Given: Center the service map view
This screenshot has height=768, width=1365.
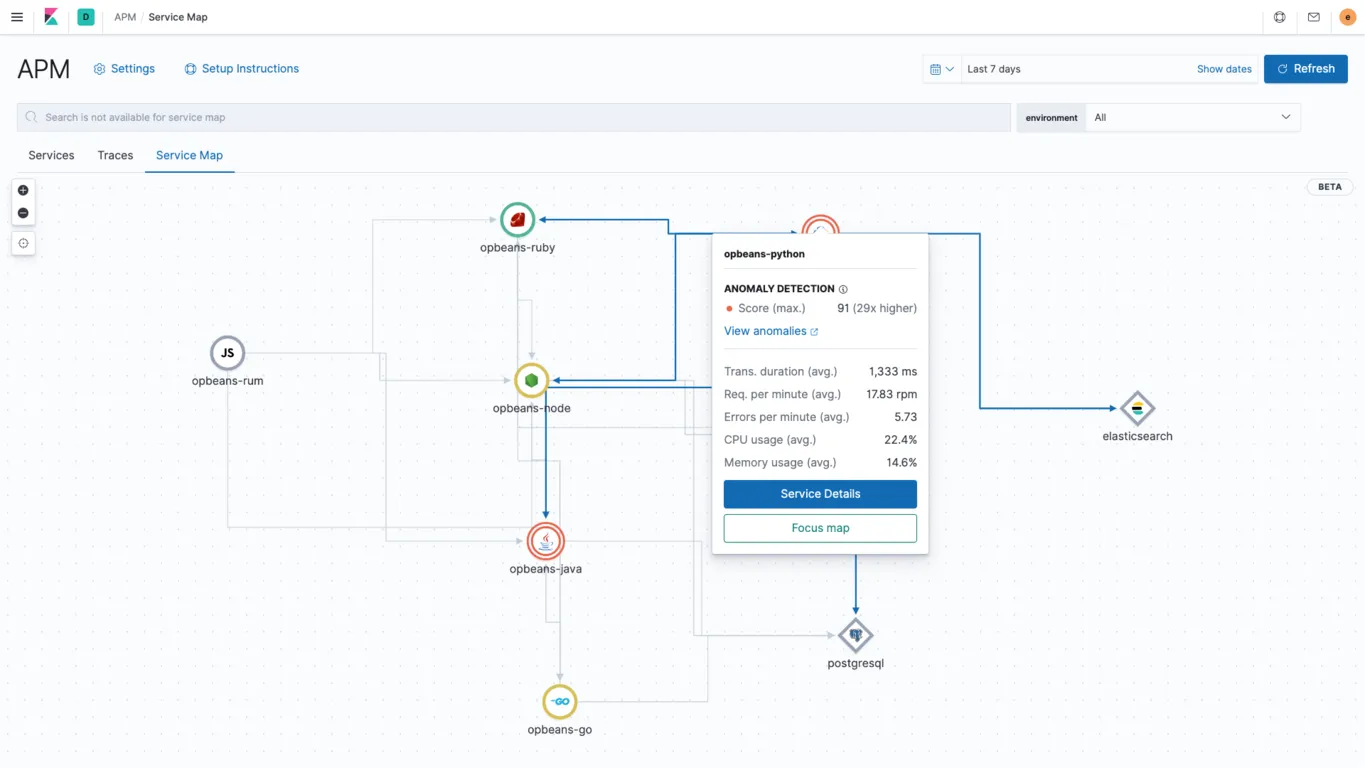Looking at the screenshot, I should click(23, 243).
